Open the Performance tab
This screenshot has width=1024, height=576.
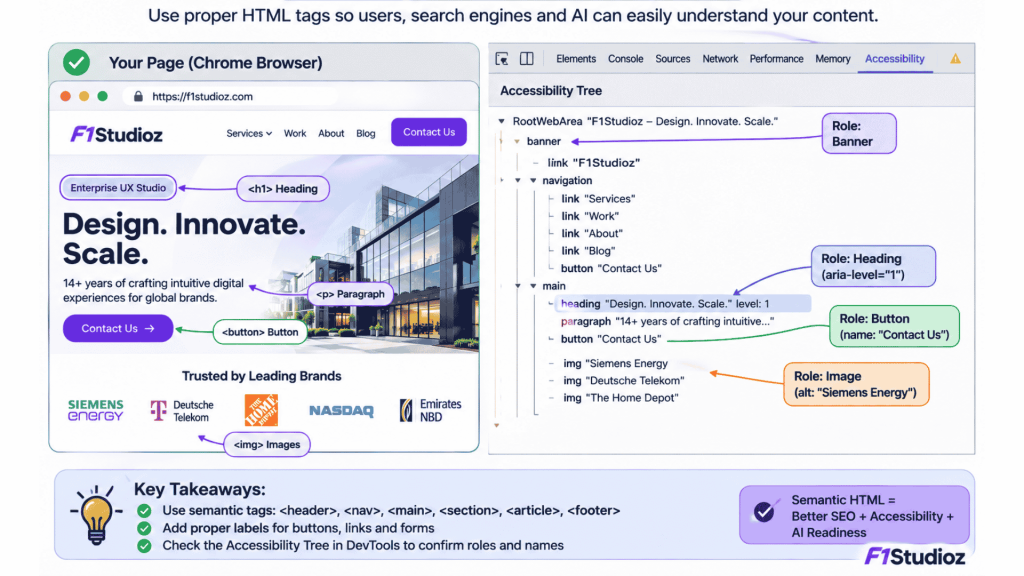[776, 59]
